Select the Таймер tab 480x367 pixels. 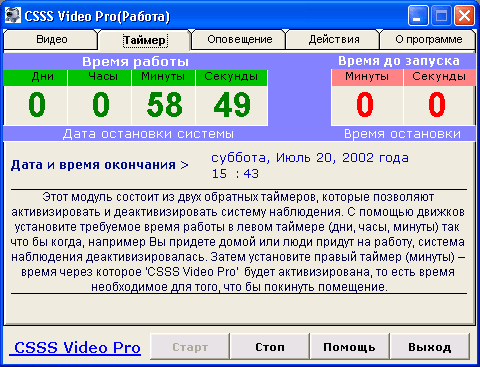click(x=145, y=40)
